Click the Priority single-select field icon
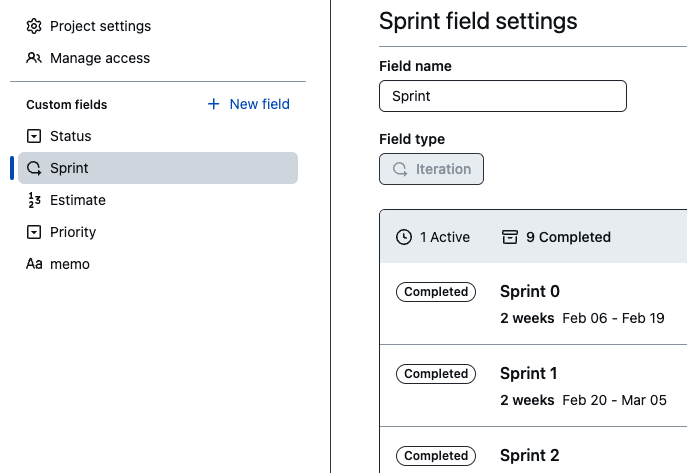 click(34, 232)
